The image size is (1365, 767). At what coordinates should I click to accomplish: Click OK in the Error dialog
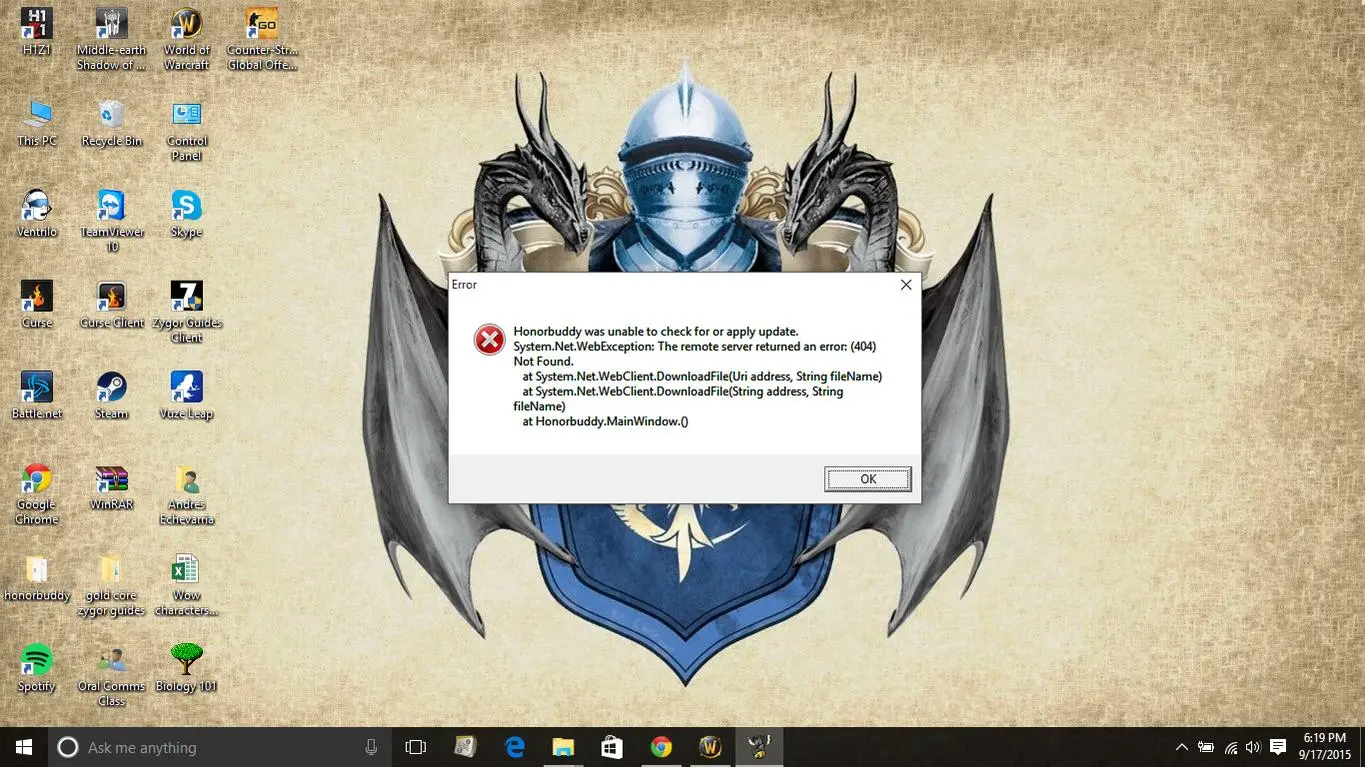click(x=868, y=479)
